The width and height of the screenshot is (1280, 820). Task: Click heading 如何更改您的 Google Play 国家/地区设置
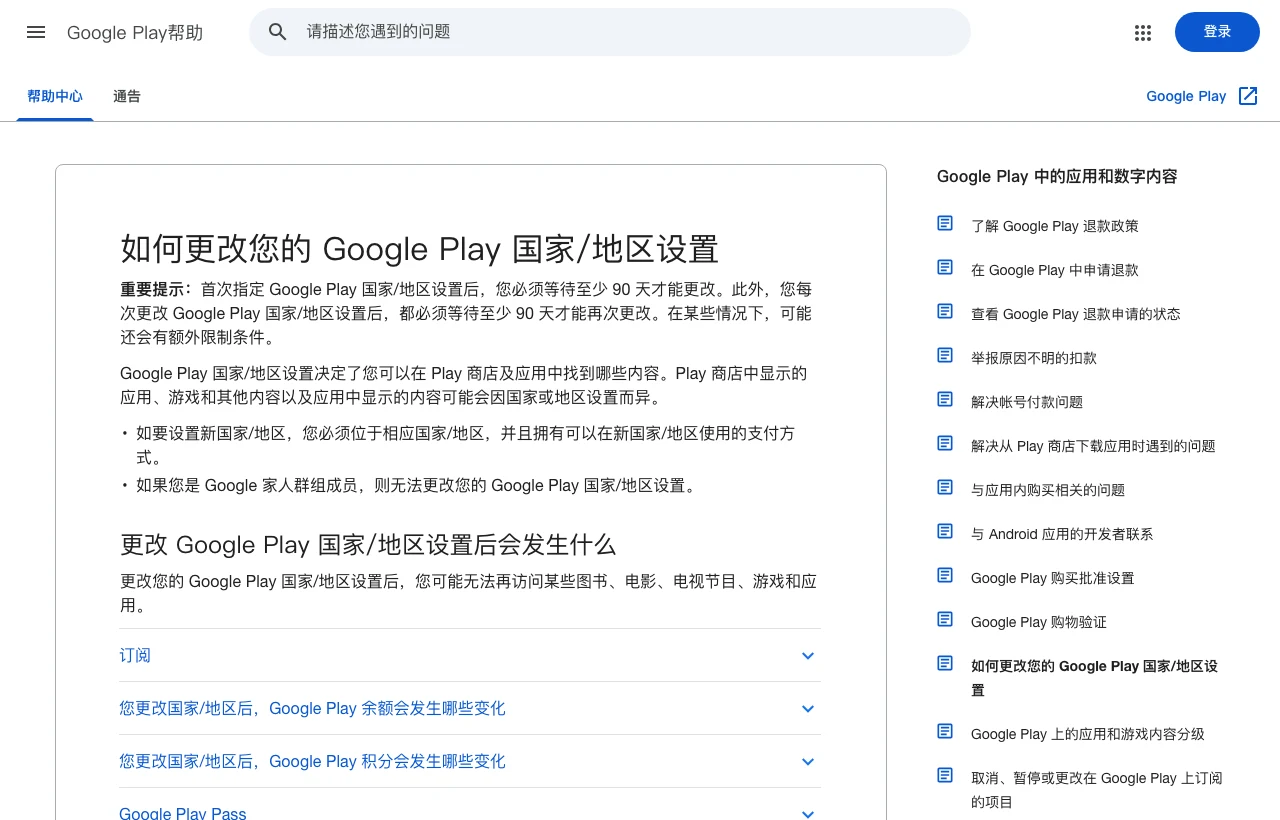coord(420,248)
